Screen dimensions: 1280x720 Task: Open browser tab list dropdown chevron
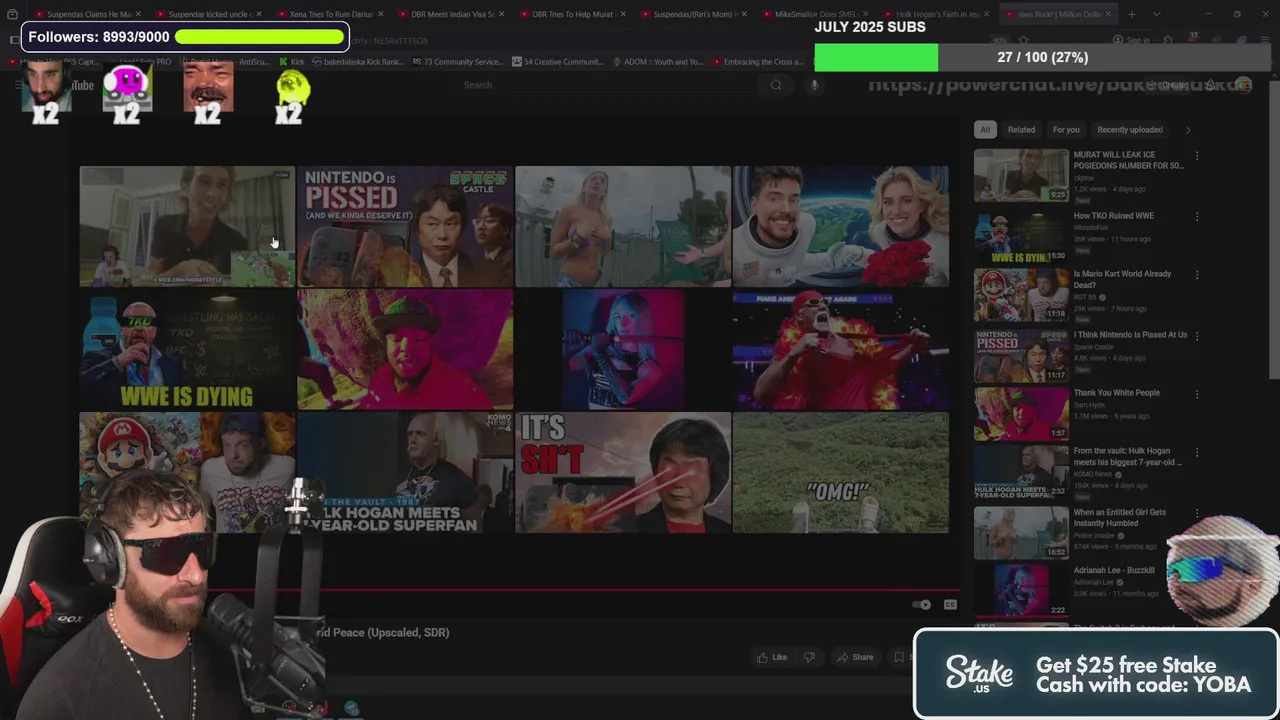(1156, 15)
